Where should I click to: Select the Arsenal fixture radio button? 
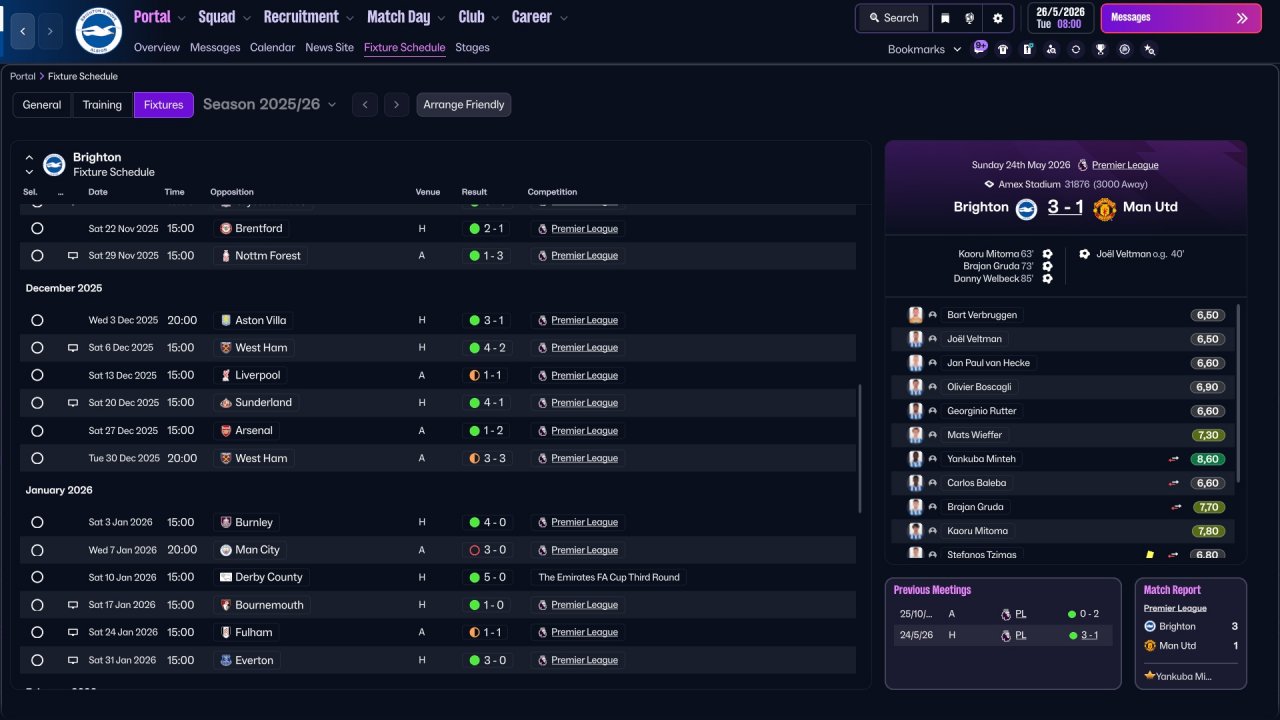pos(37,430)
